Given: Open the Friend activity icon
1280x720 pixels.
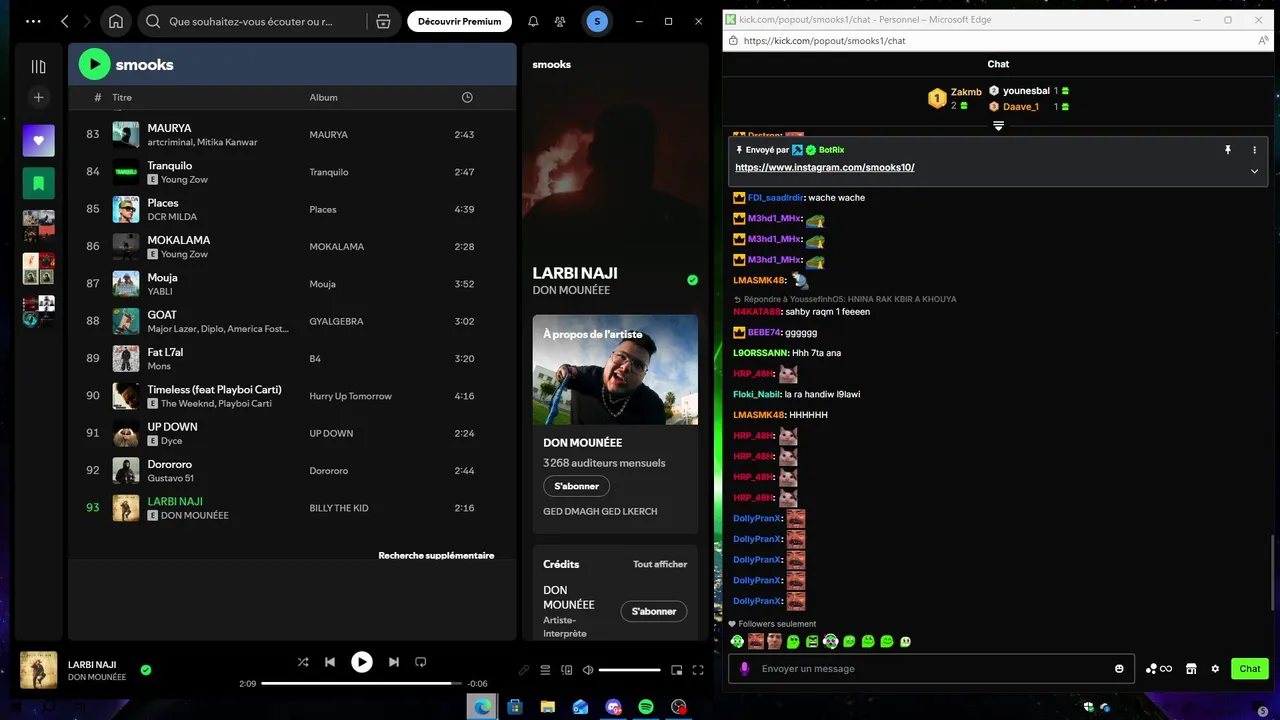Looking at the screenshot, I should (559, 21).
